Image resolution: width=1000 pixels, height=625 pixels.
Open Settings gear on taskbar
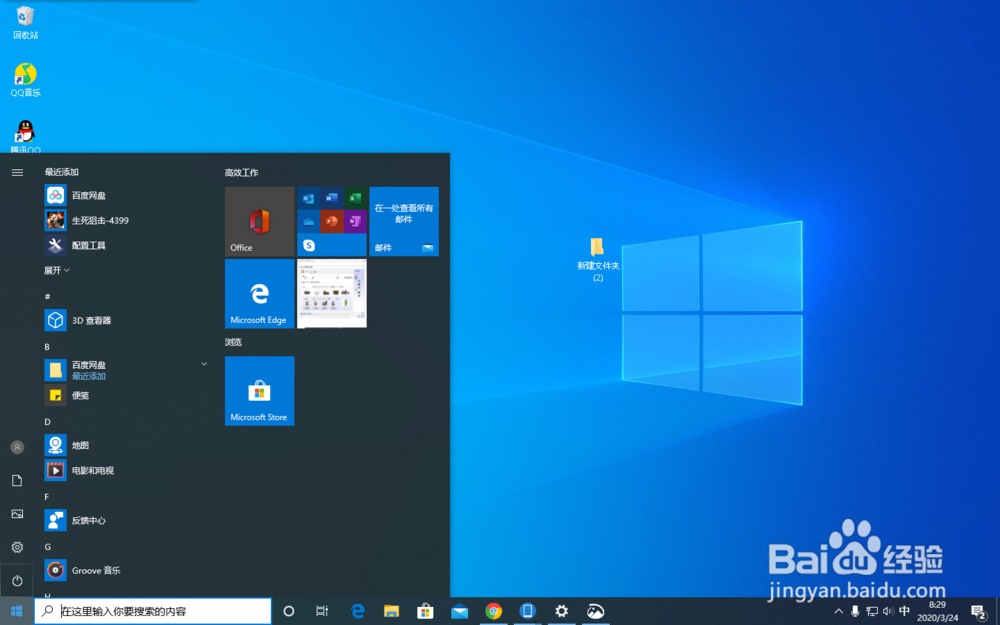[x=561, y=611]
